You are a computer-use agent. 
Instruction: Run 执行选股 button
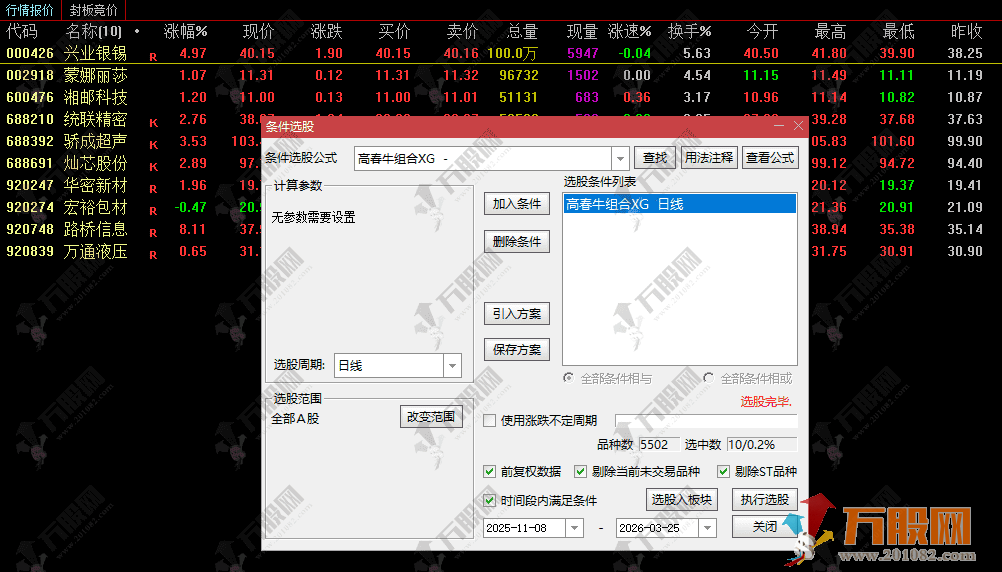pos(765,500)
